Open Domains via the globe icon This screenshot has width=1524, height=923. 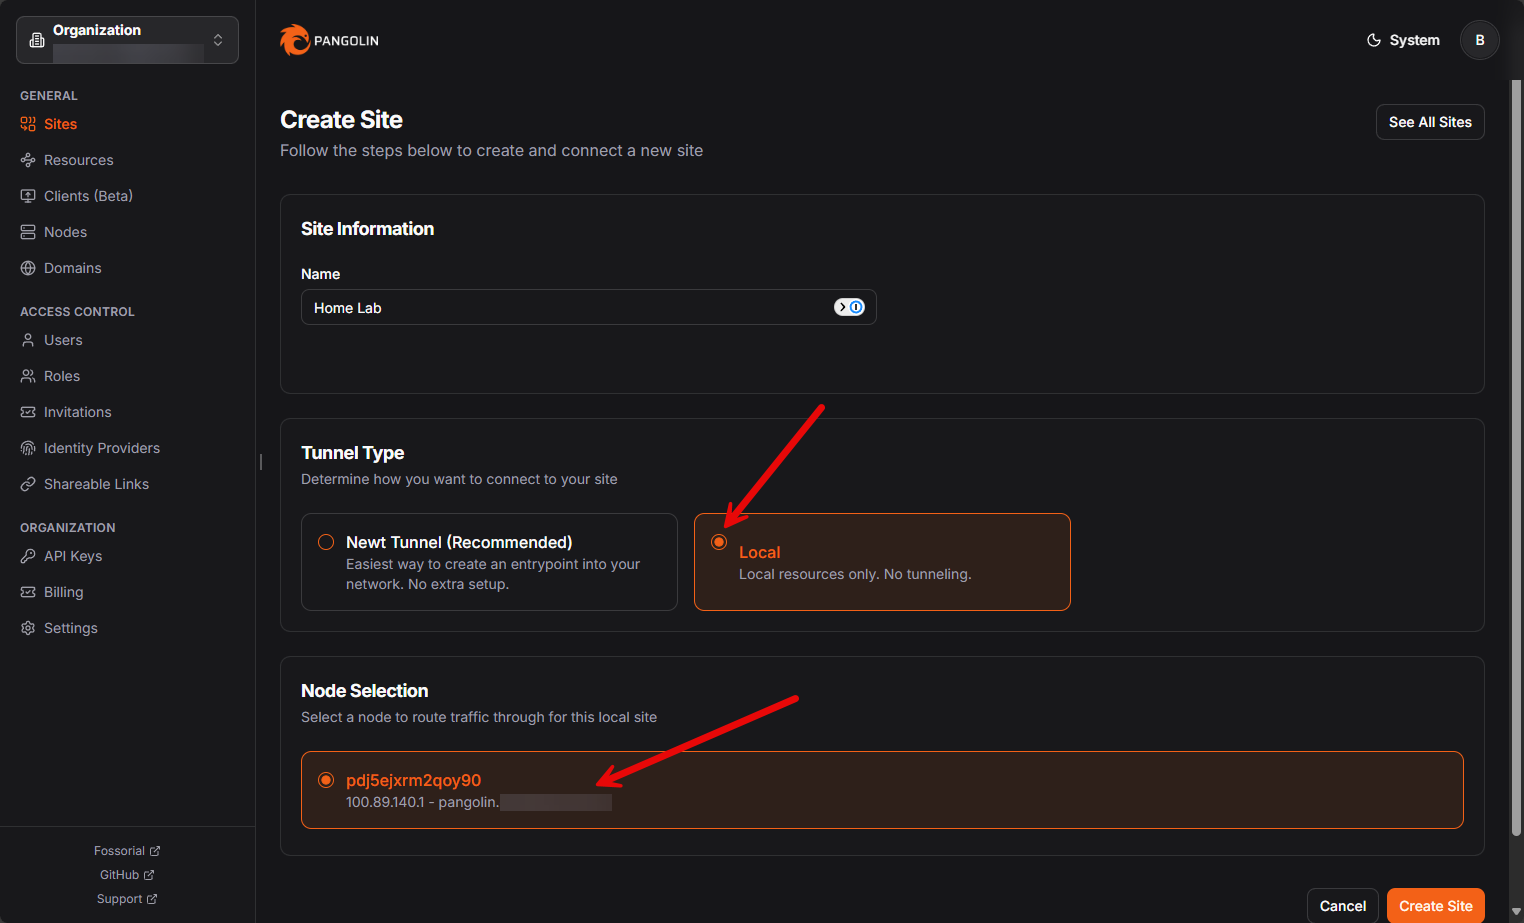28,268
